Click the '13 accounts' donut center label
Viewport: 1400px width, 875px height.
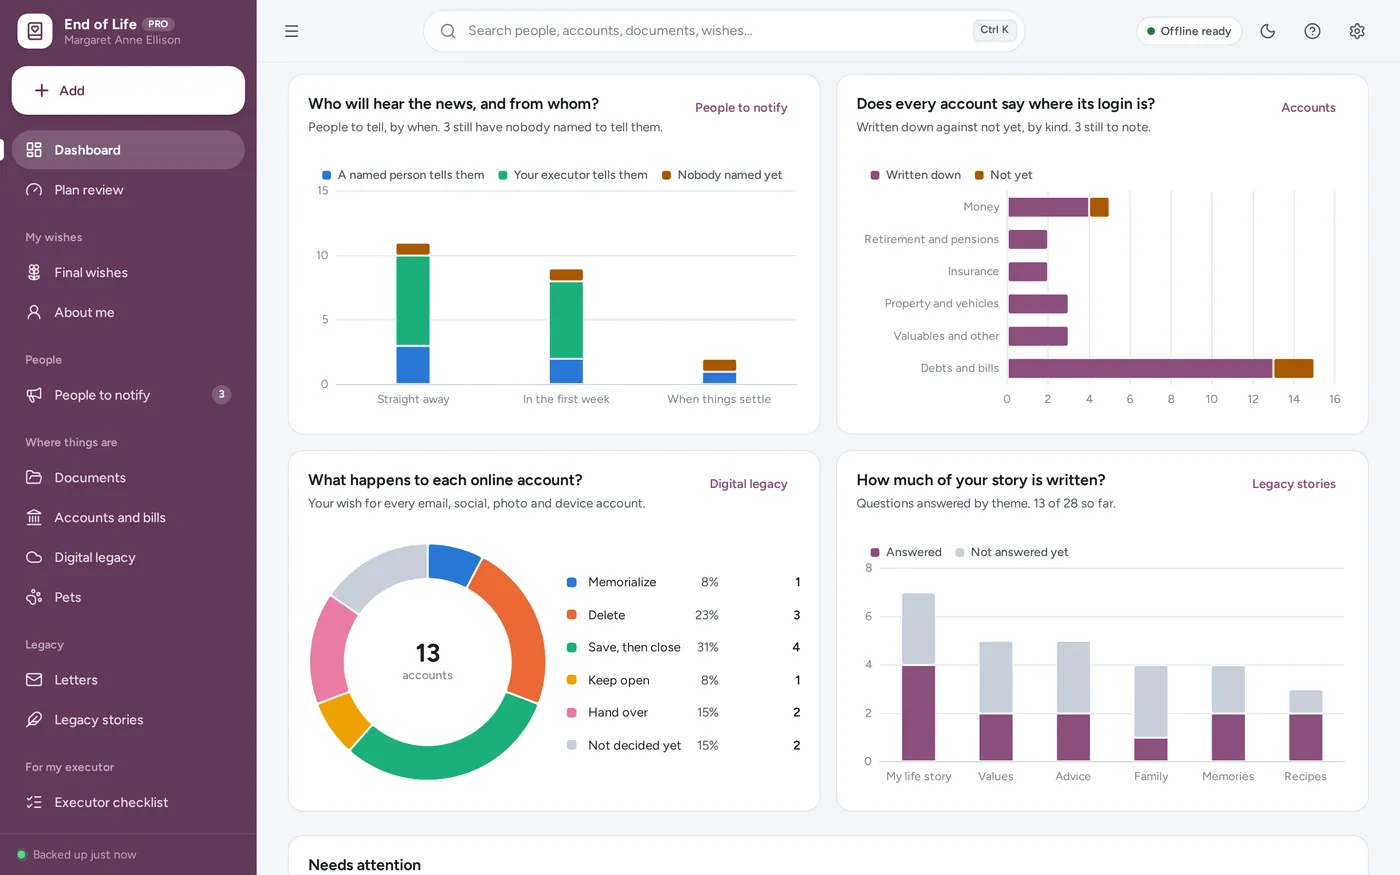(x=428, y=661)
